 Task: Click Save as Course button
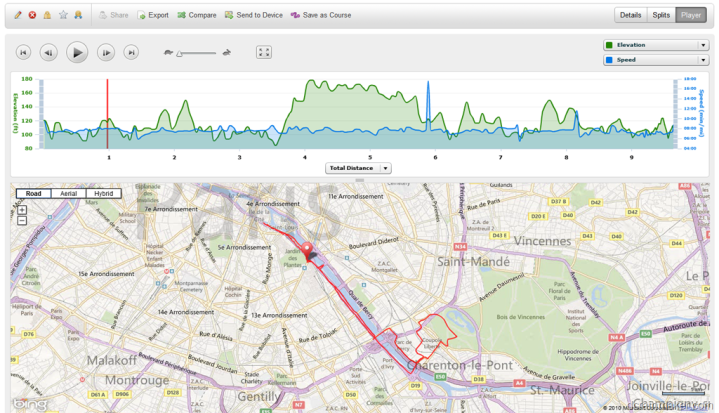tap(320, 15)
